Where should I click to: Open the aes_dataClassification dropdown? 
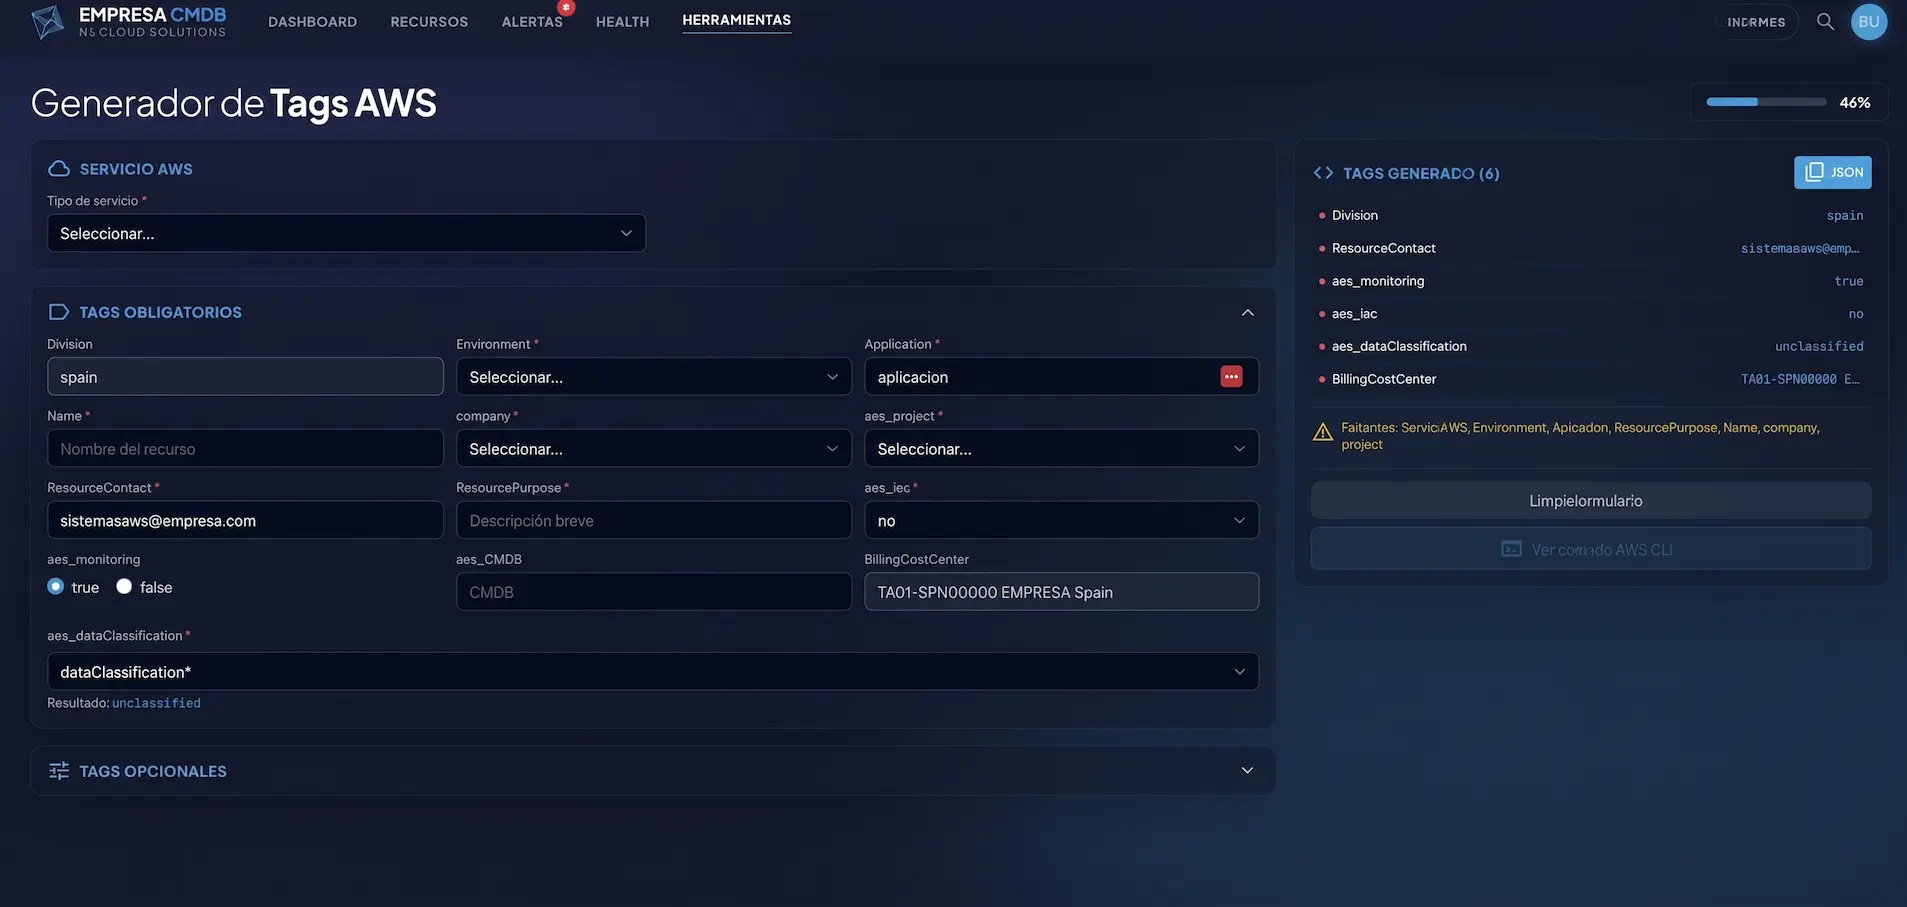click(653, 672)
